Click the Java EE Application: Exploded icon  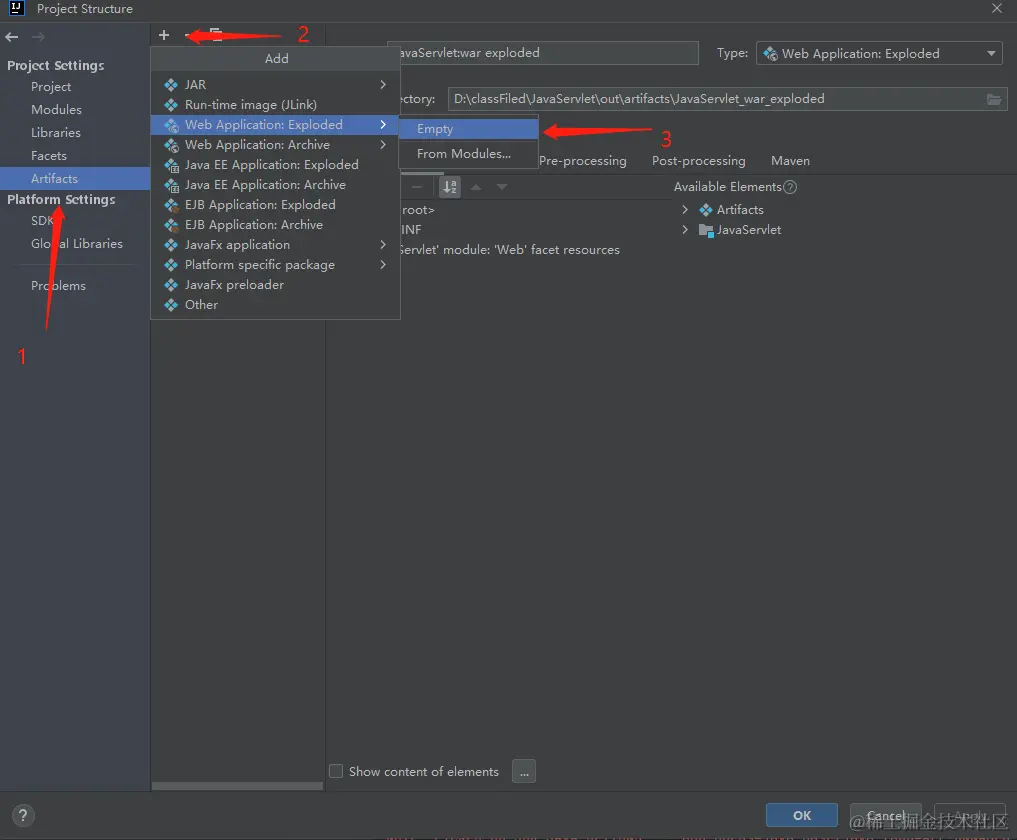point(171,165)
